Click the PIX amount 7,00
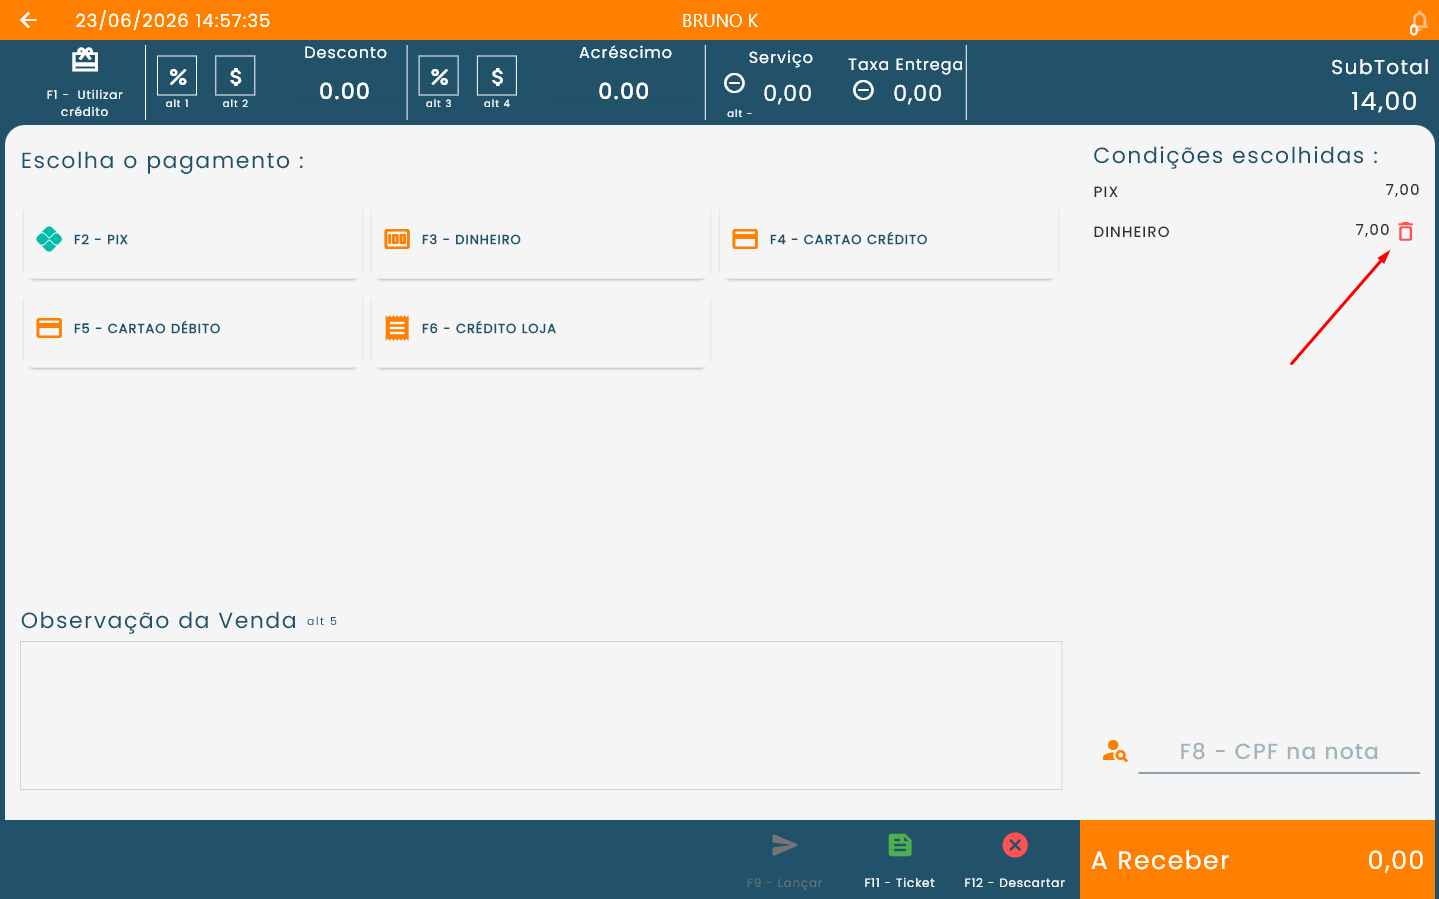The height and width of the screenshot is (899, 1439). coord(1402,190)
